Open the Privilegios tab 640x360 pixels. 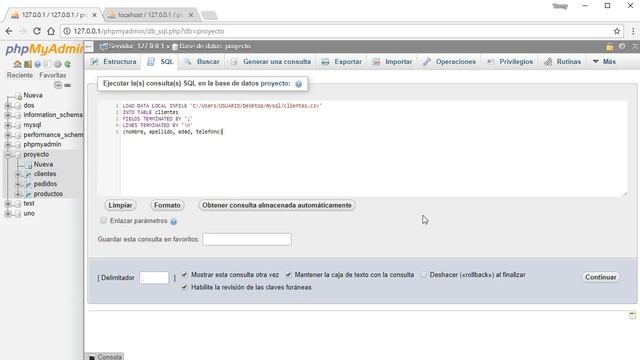point(510,62)
